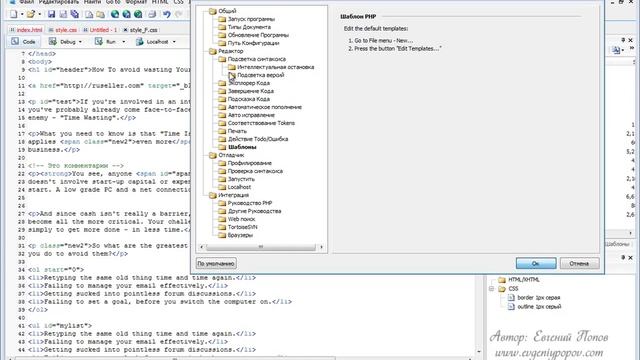Screen dimensions: 640x360
Task: Switch to index.html file tab
Action: (26, 30)
